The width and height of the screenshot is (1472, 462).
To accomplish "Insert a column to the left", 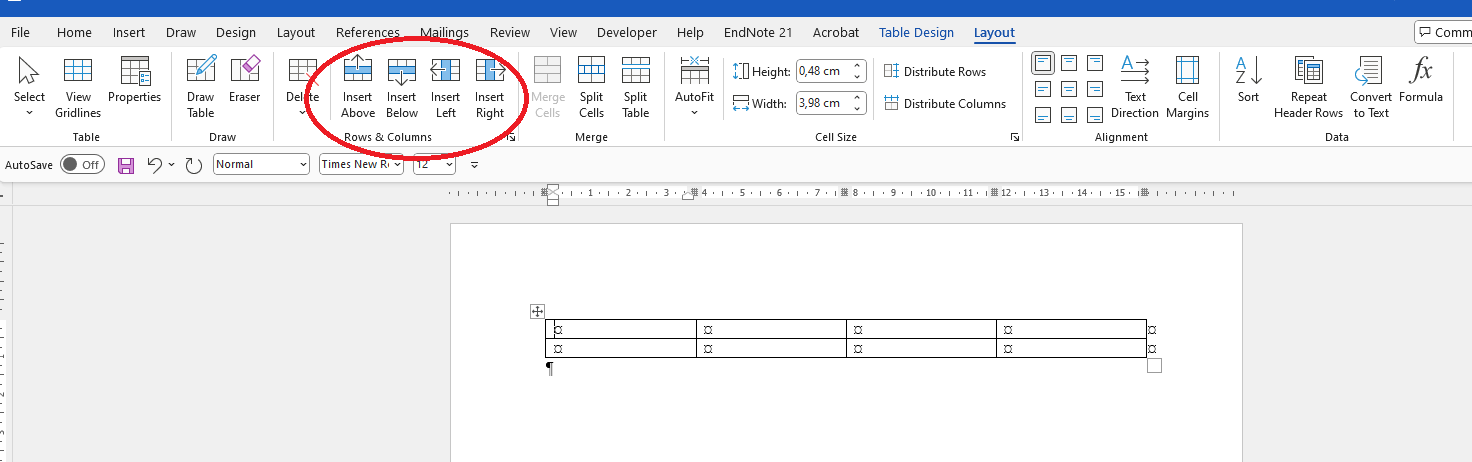I will pyautogui.click(x=445, y=87).
